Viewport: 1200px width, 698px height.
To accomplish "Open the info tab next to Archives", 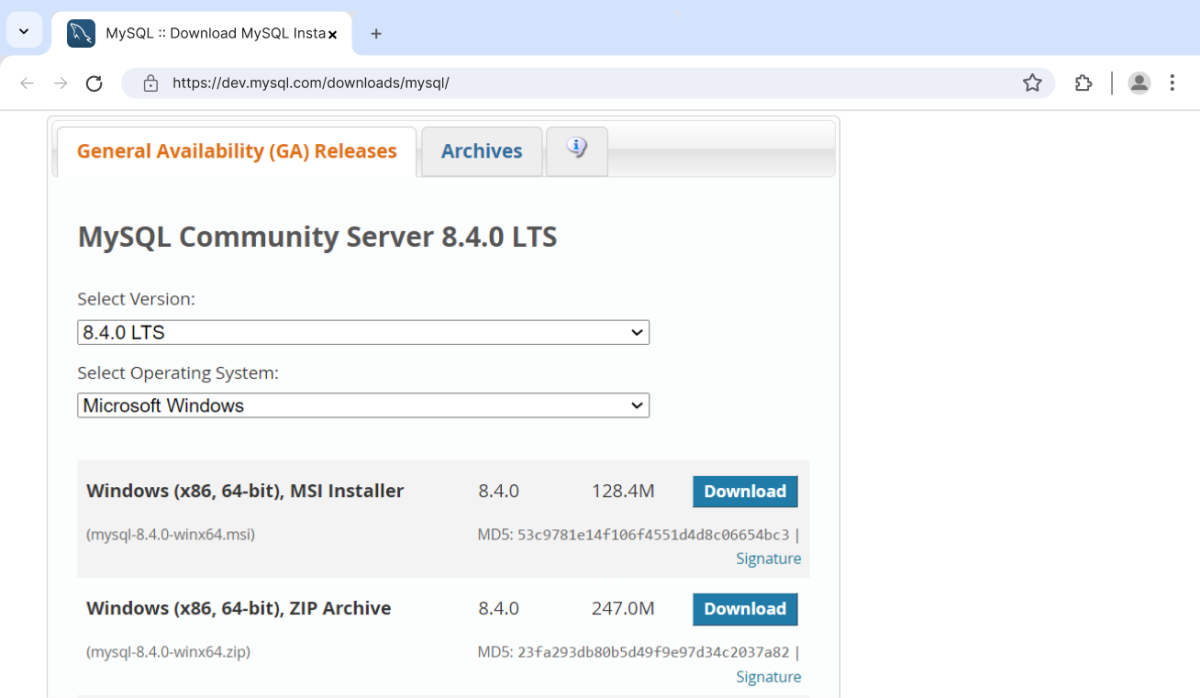I will pyautogui.click(x=576, y=146).
